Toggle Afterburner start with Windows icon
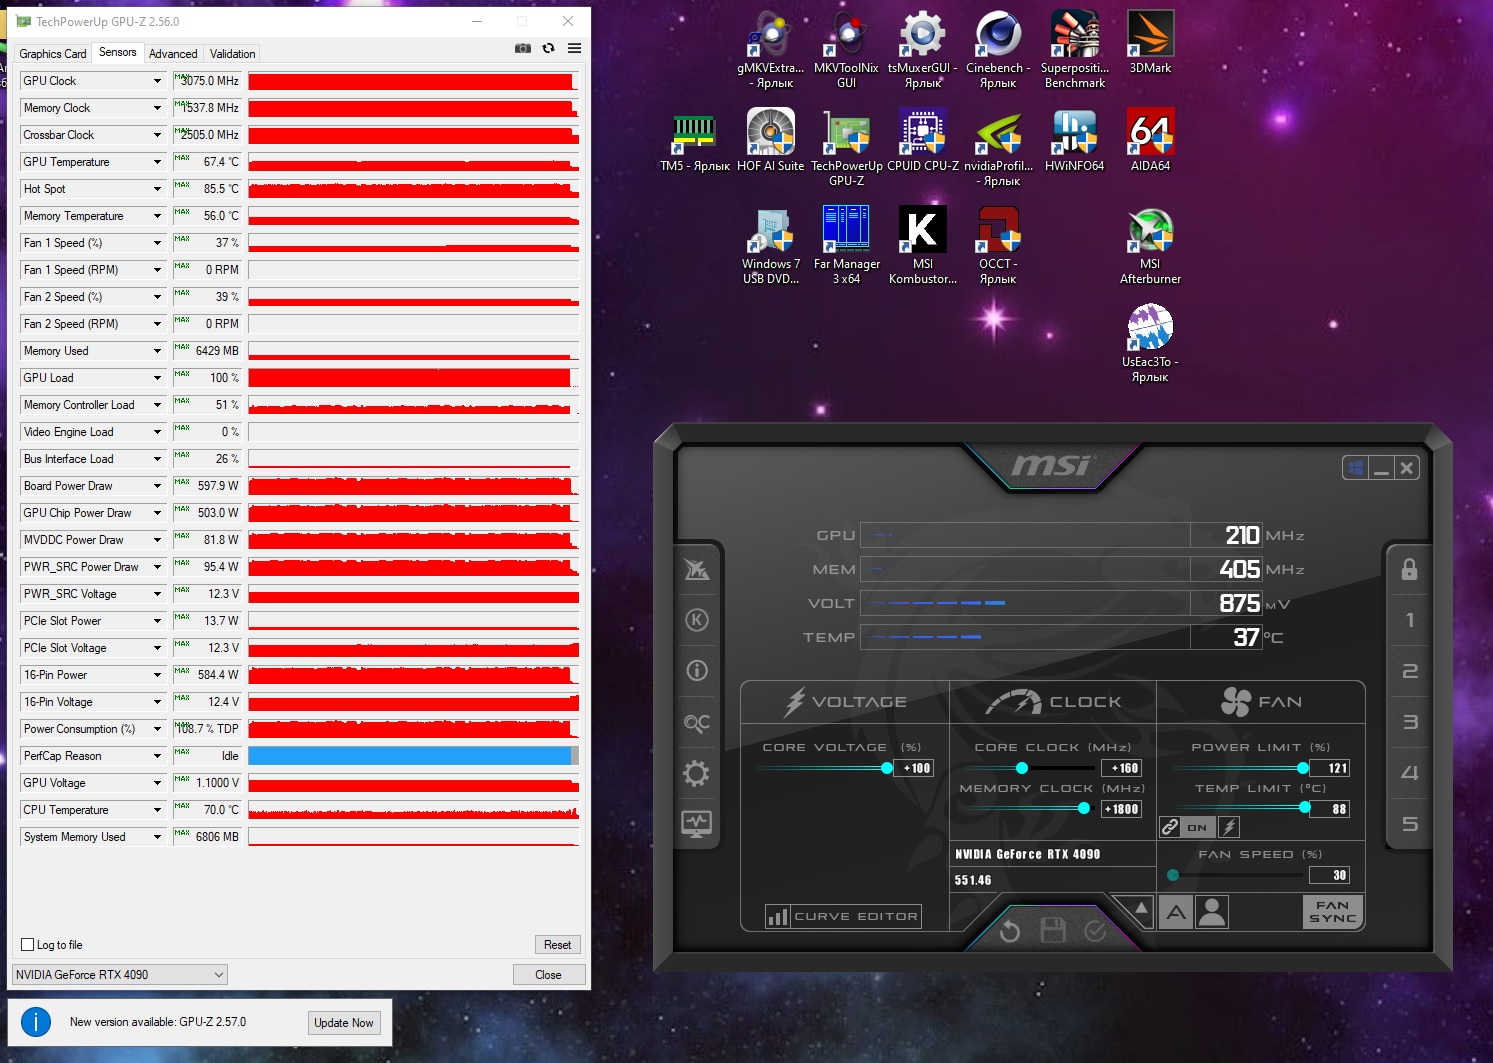 pos(1355,468)
